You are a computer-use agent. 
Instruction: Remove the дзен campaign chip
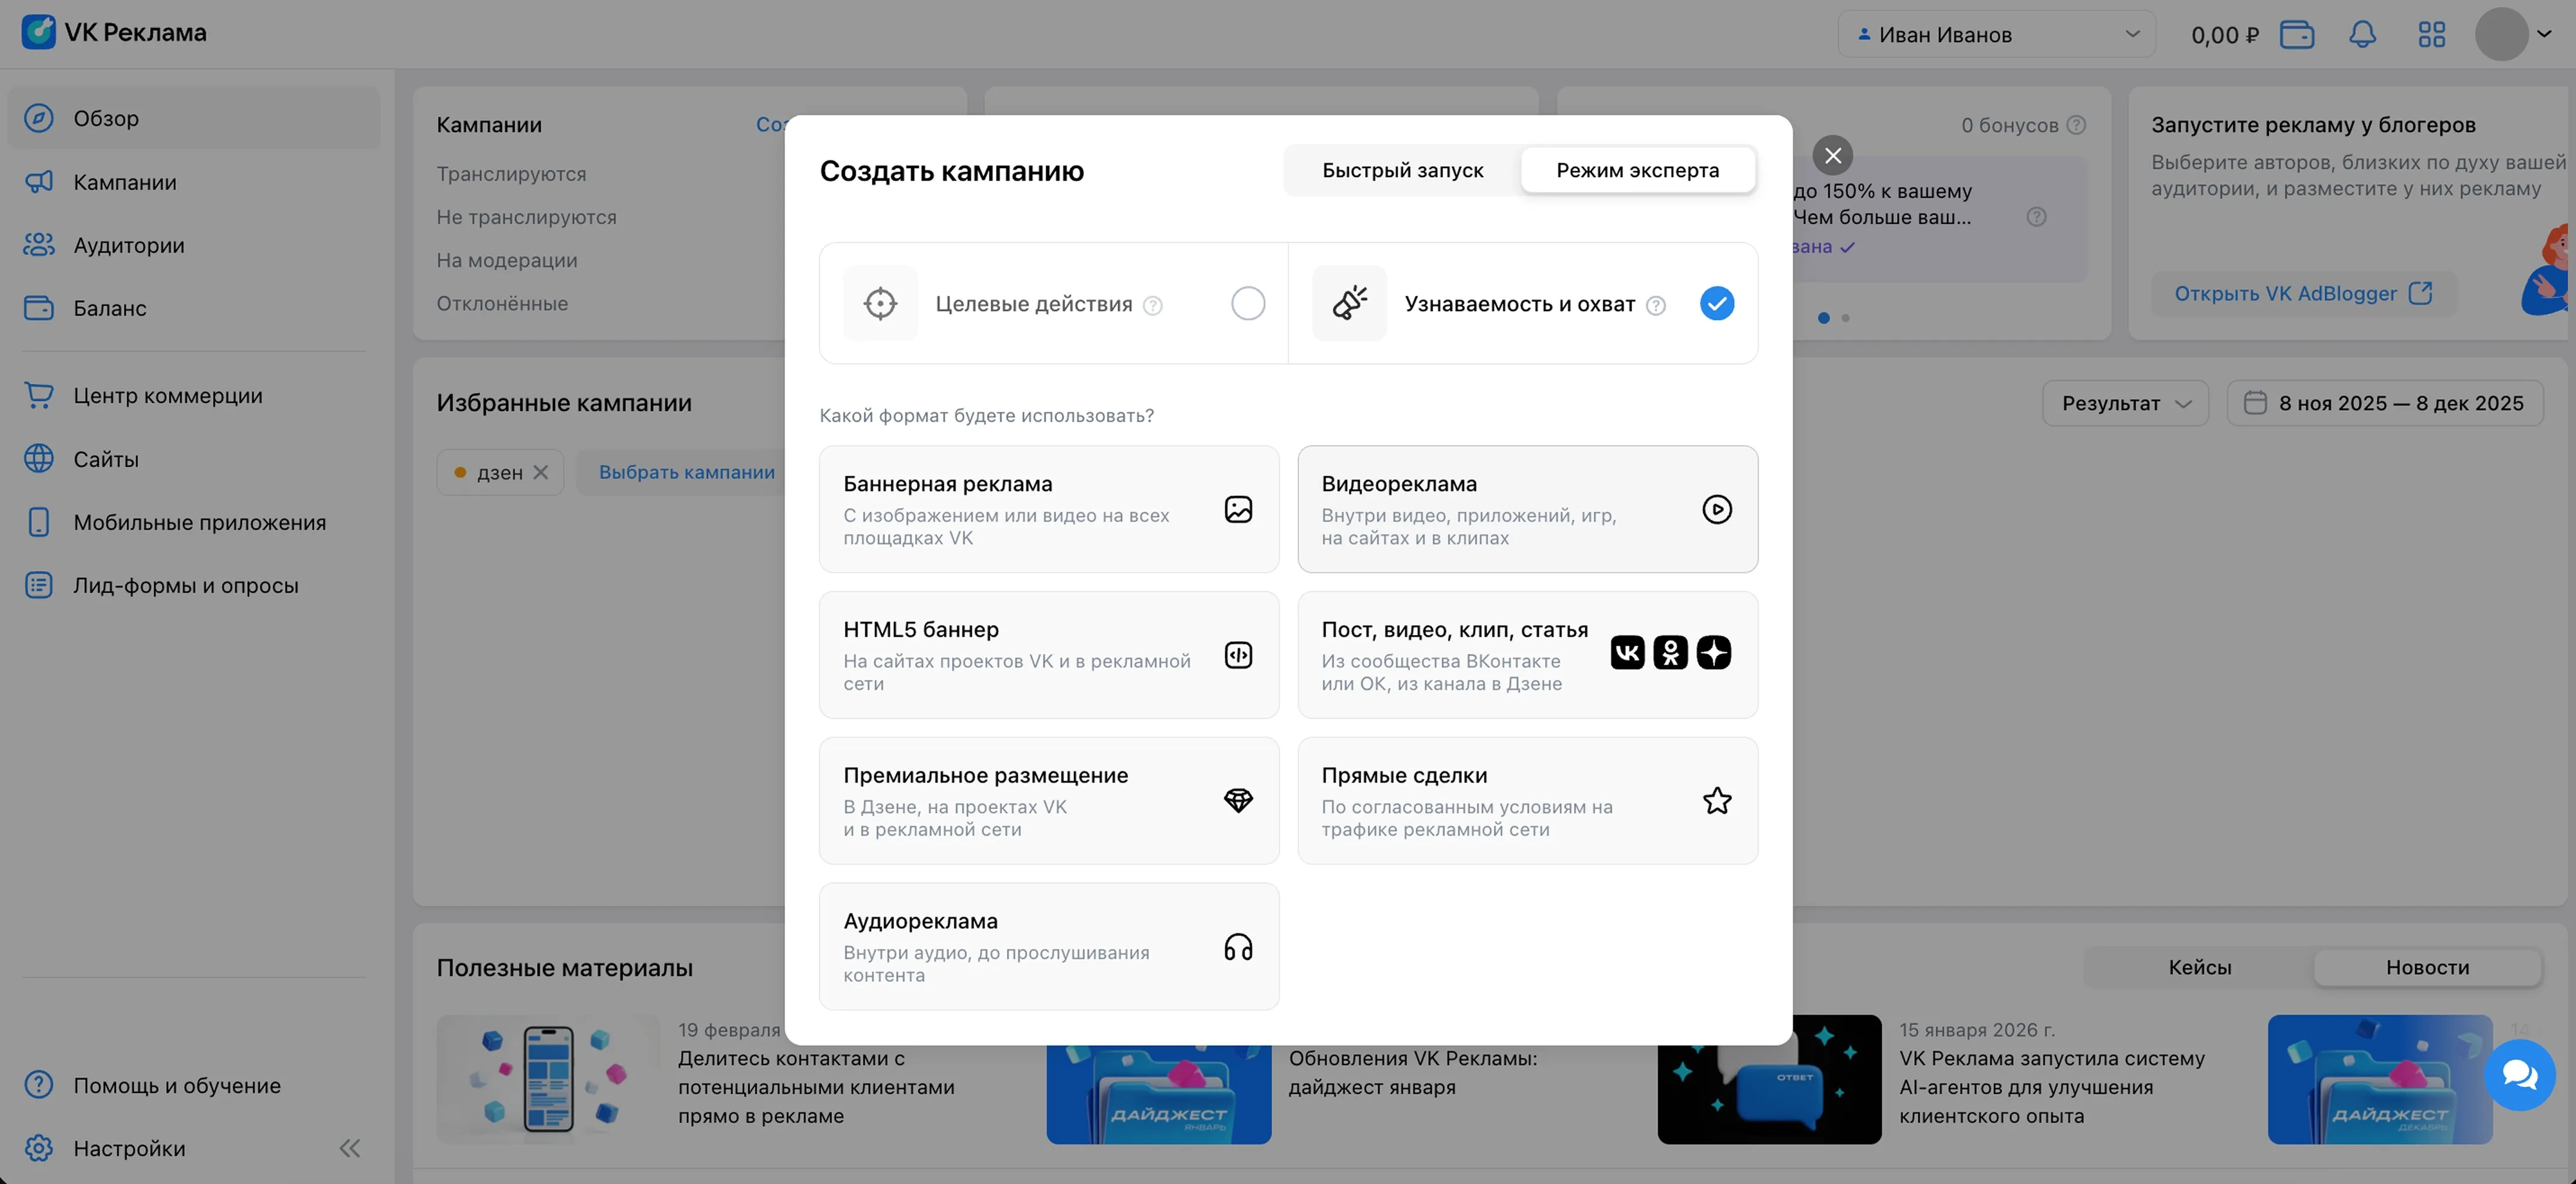(541, 472)
